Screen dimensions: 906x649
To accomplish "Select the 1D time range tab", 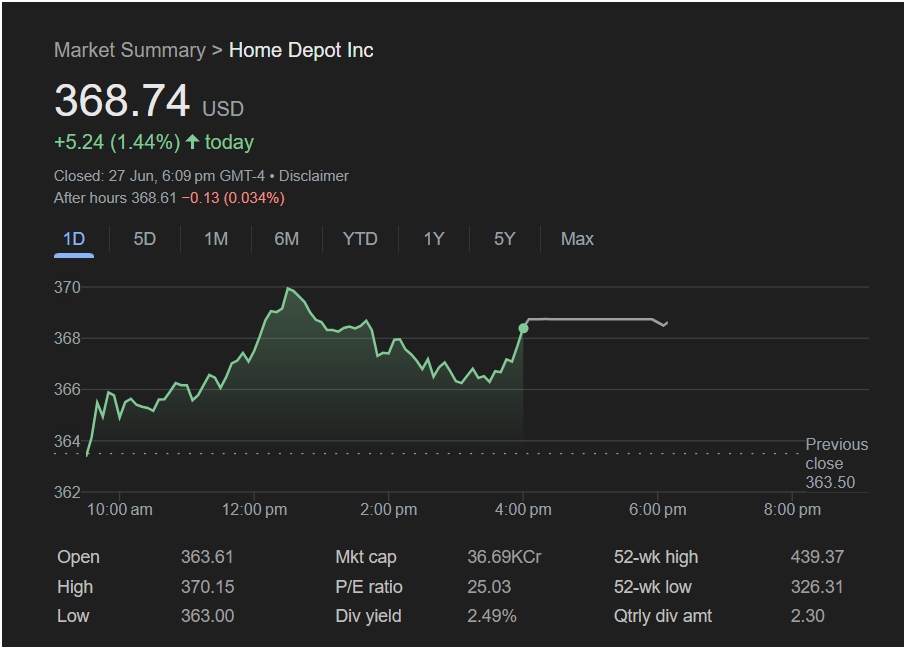I will 74,239.
